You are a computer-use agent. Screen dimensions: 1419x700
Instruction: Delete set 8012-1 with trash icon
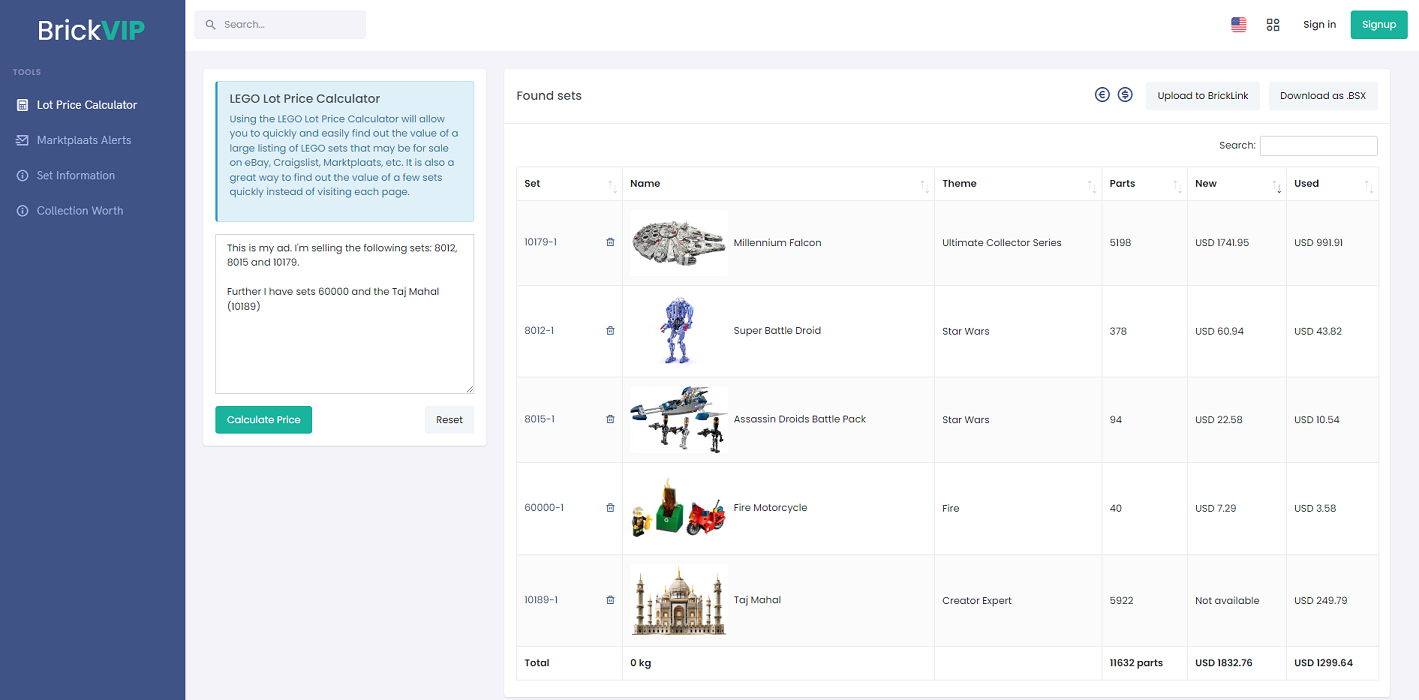610,330
